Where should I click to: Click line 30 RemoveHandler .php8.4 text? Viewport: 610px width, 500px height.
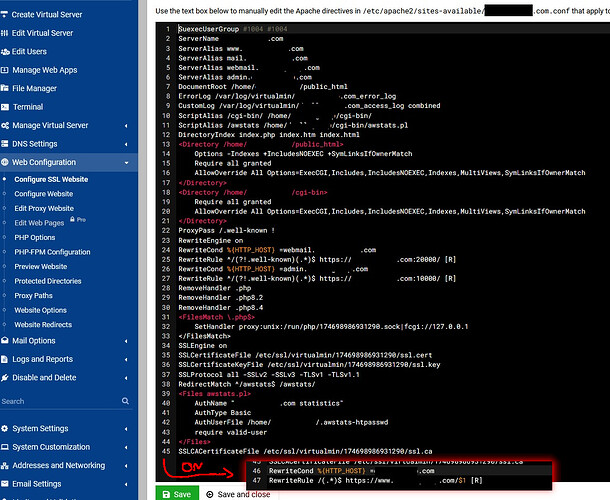click(221, 307)
